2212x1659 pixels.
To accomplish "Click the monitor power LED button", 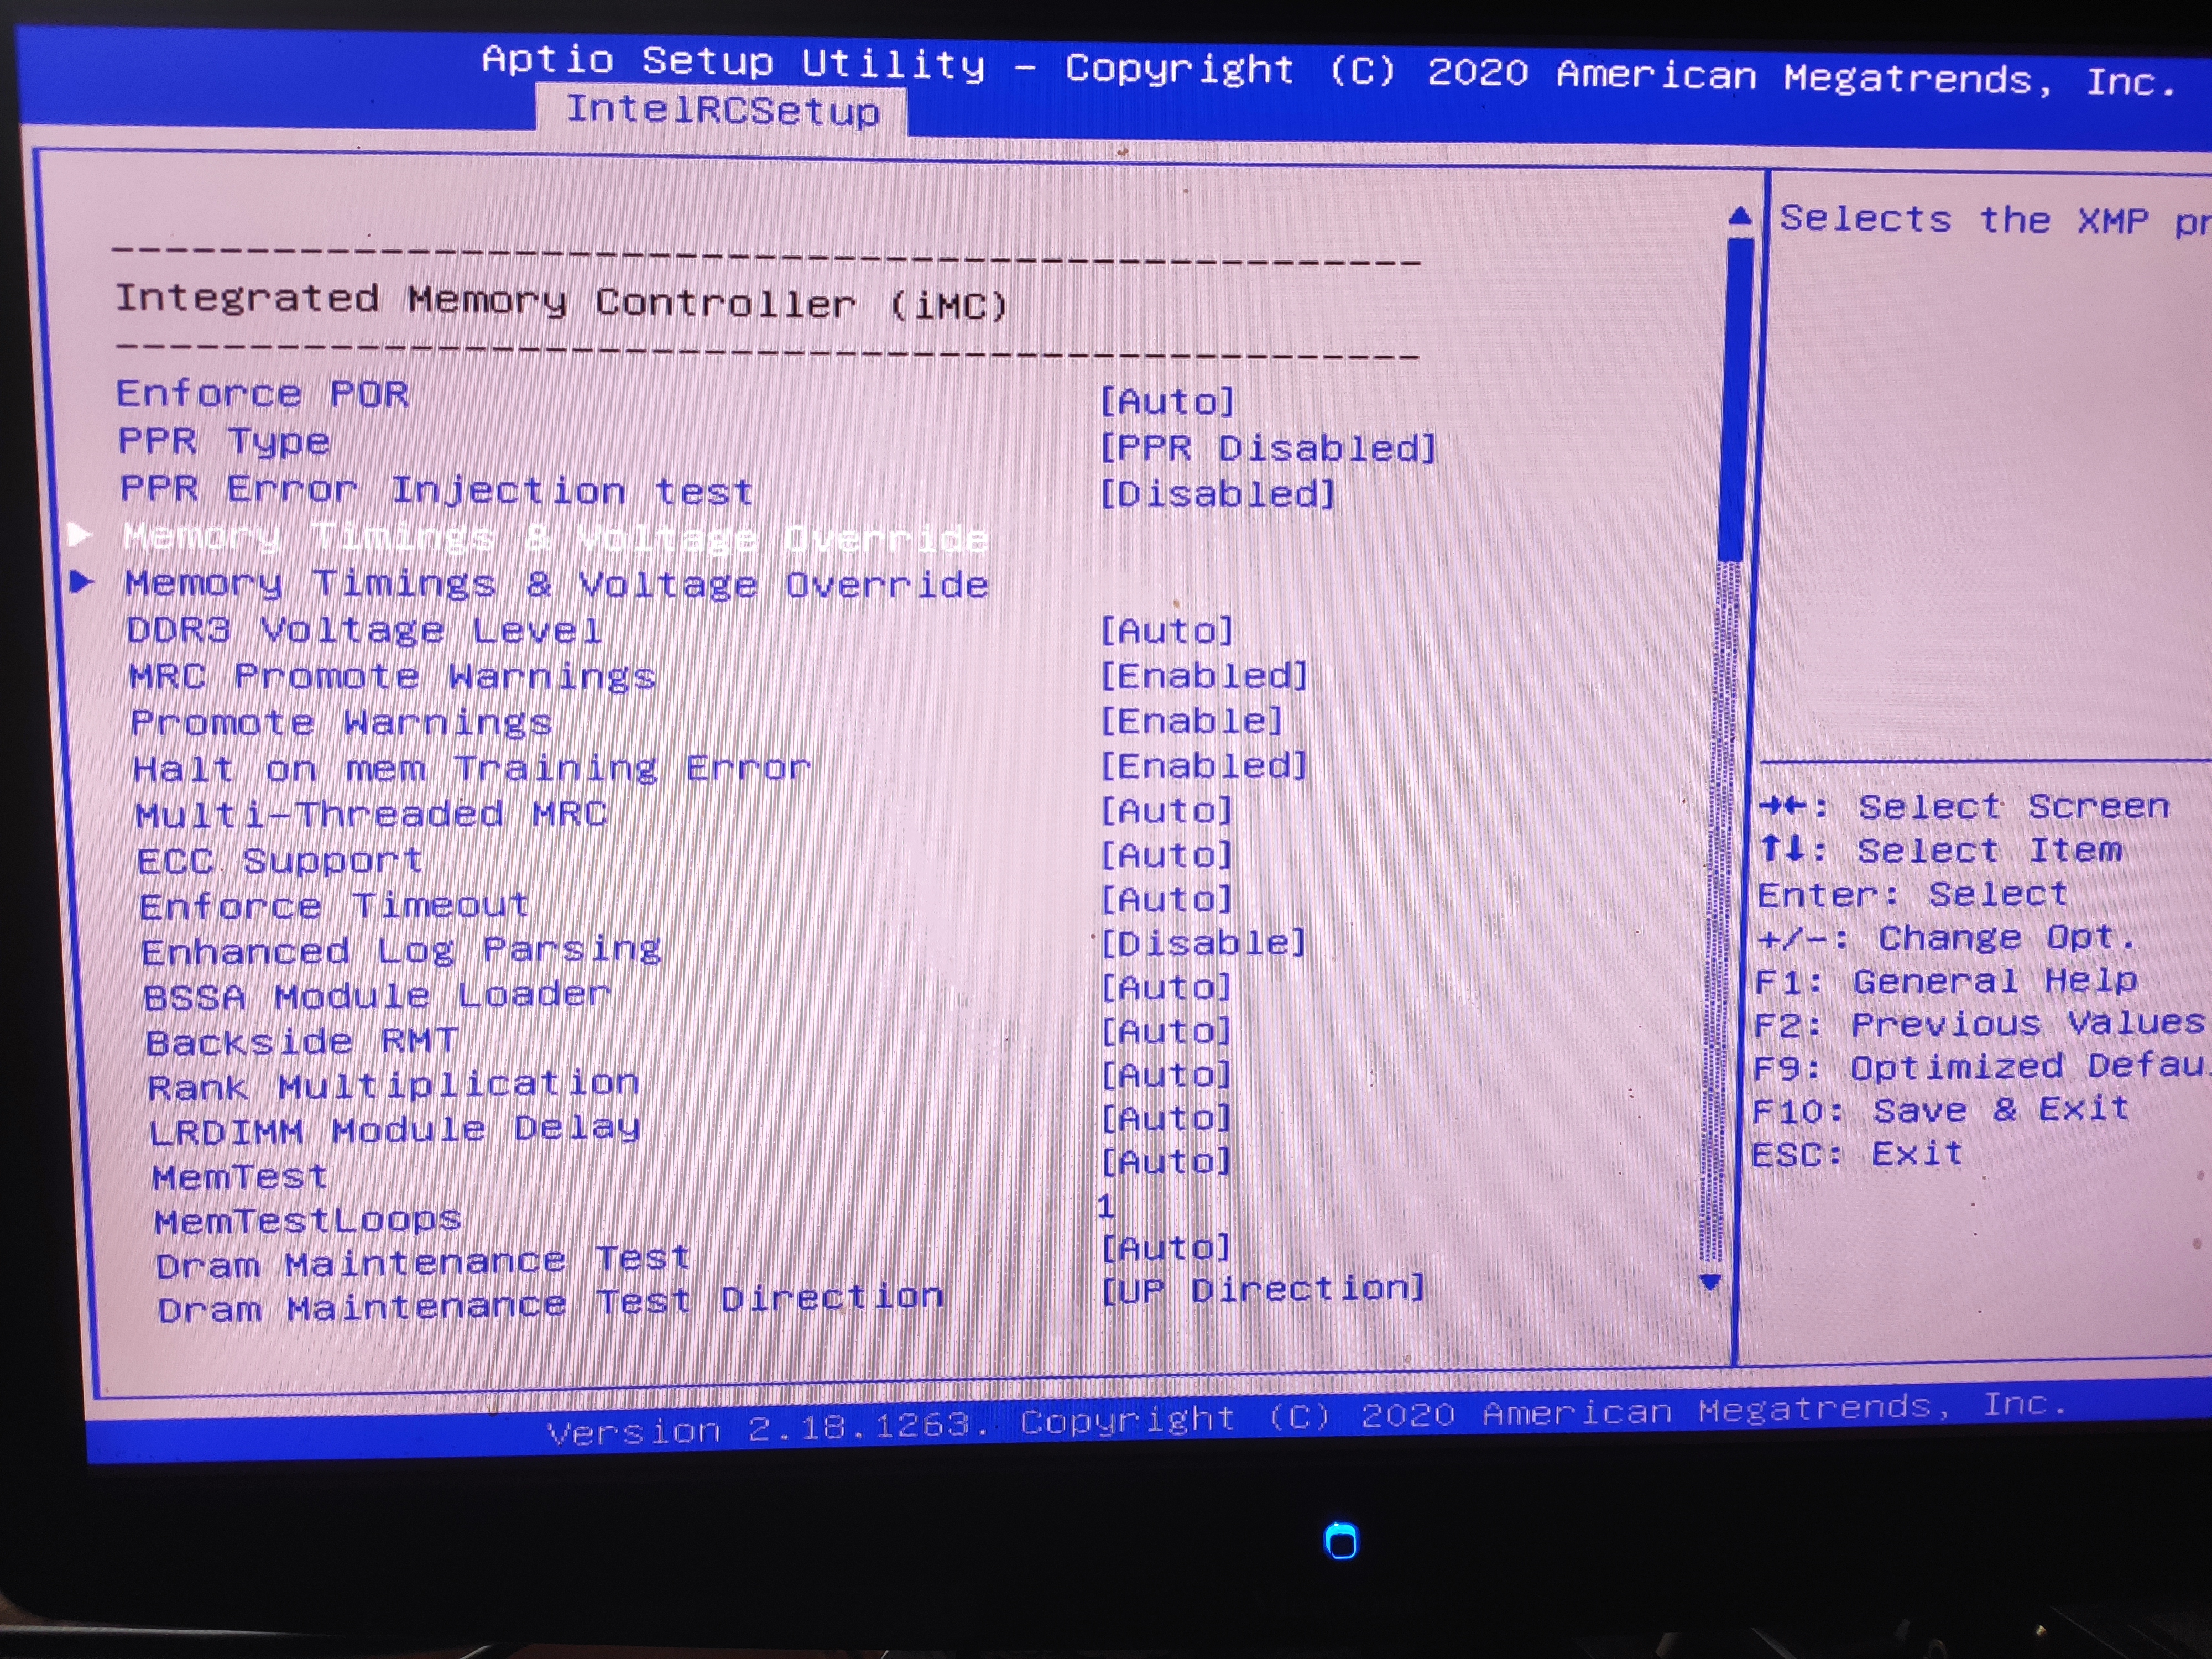I will click(x=1341, y=1541).
